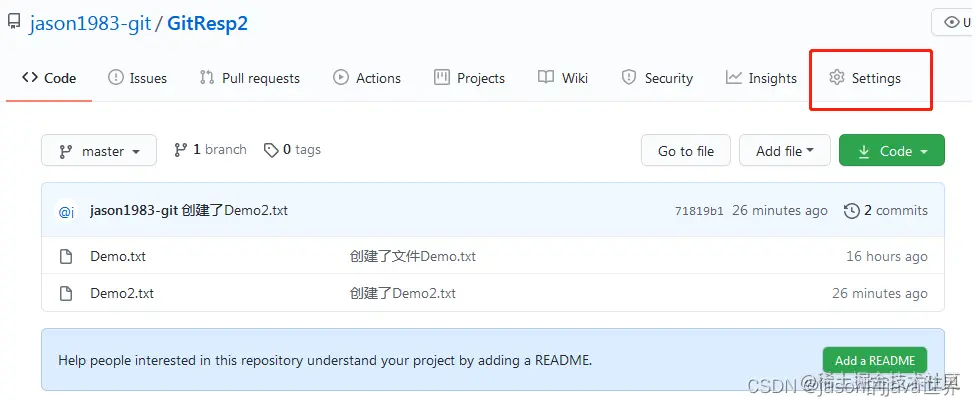The height and width of the screenshot is (406, 975).
Task: Click the Add a README button
Action: point(875,361)
